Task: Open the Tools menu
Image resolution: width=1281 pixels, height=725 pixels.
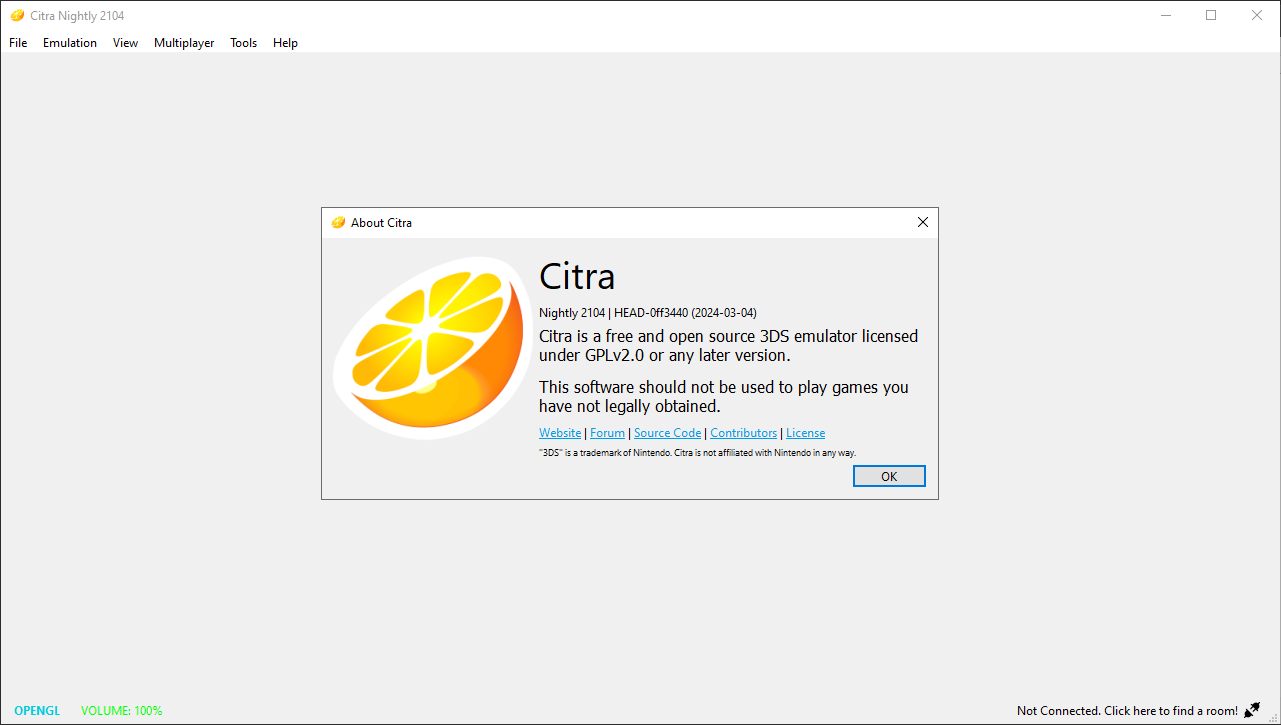Action: (243, 43)
